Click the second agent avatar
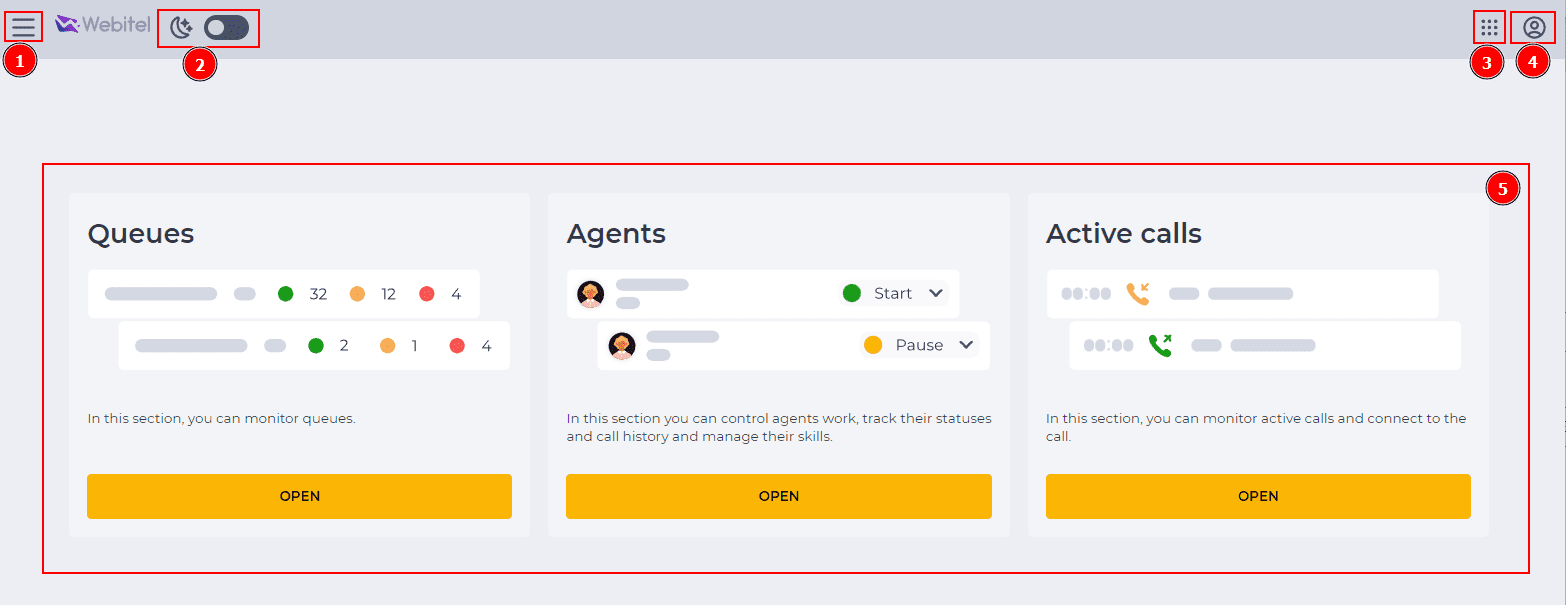Screen dimensions: 1566x605 (622, 346)
